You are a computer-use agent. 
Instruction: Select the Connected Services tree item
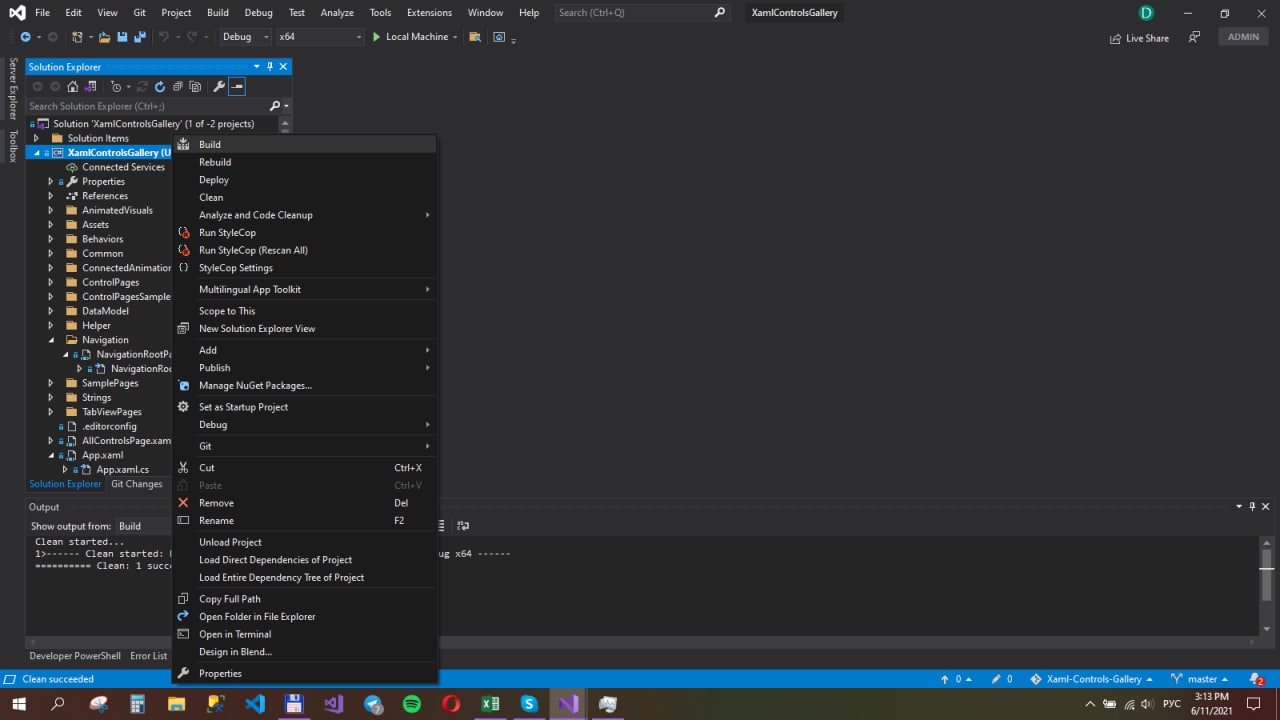(x=123, y=167)
